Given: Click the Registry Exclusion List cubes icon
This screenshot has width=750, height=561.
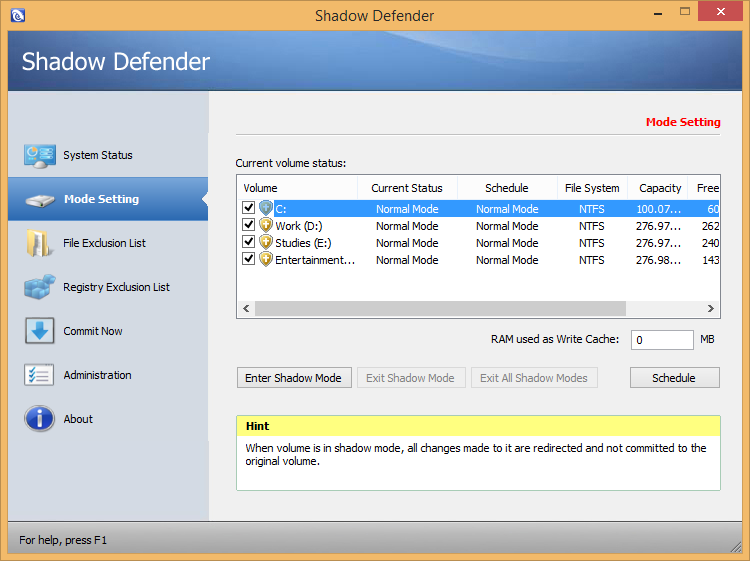Looking at the screenshot, I should [x=39, y=287].
